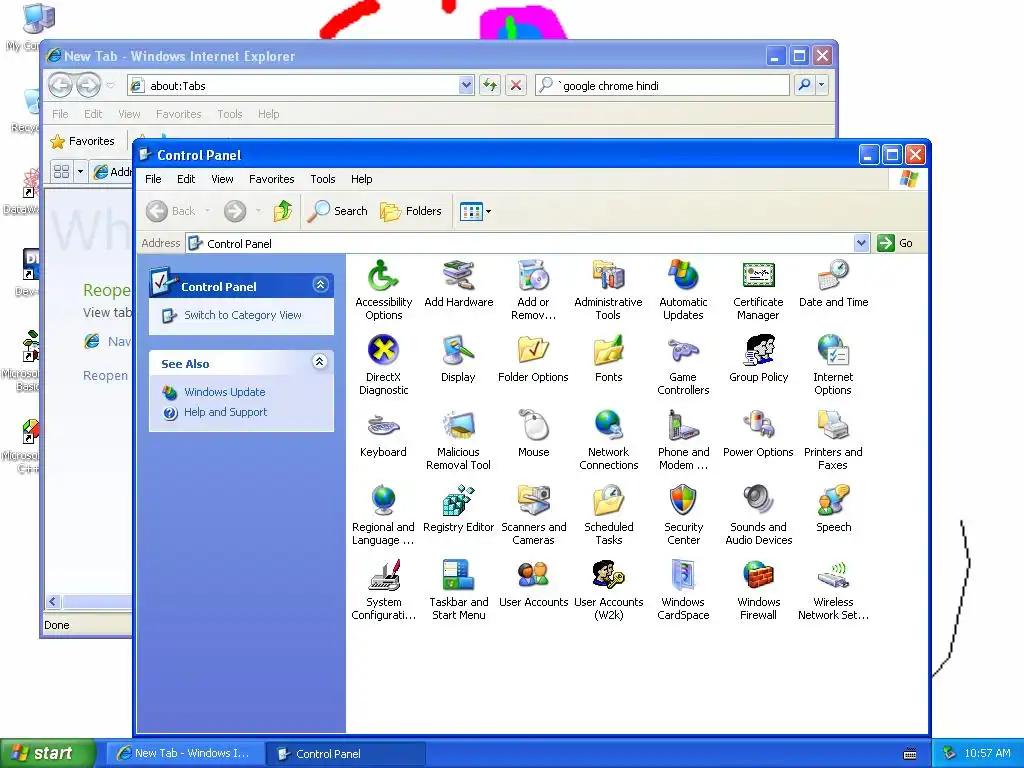Open Control Panel Help menu
This screenshot has width=1024, height=768.
pyautogui.click(x=361, y=179)
